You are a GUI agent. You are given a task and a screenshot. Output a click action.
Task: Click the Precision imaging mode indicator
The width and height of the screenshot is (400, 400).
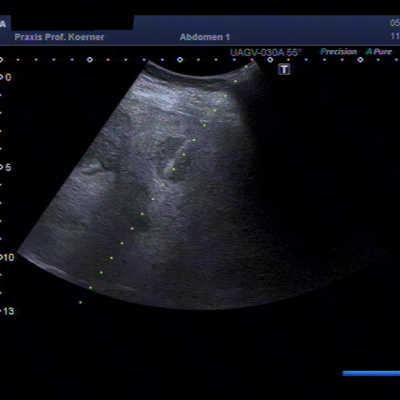338,52
